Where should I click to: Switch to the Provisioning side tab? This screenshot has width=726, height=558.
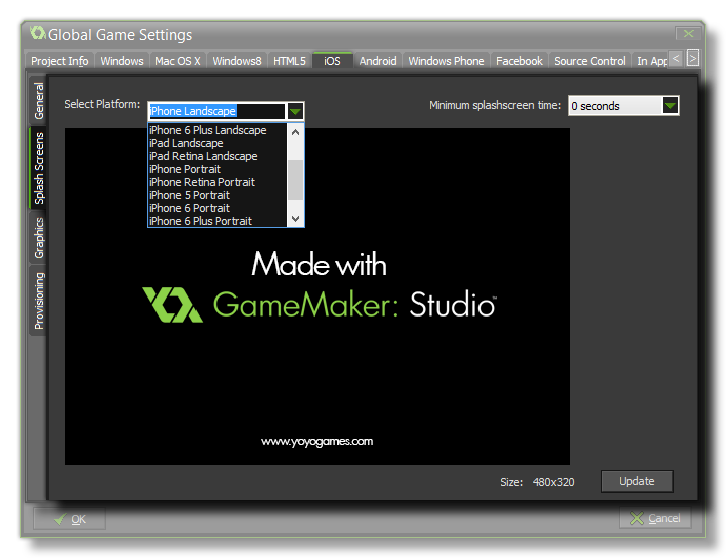click(39, 301)
